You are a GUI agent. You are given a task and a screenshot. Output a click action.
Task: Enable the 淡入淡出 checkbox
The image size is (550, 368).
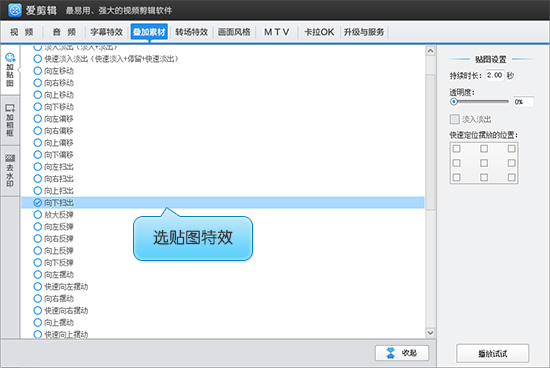click(455, 119)
